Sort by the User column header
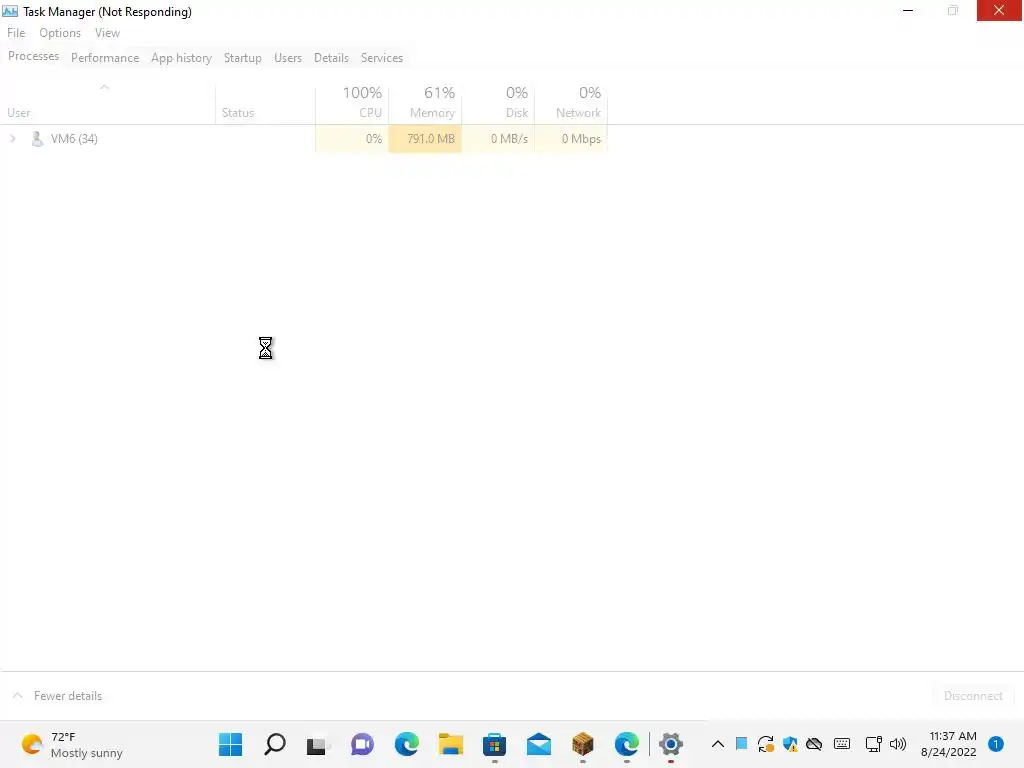Screen dimensions: 1024x768 [x=108, y=104]
